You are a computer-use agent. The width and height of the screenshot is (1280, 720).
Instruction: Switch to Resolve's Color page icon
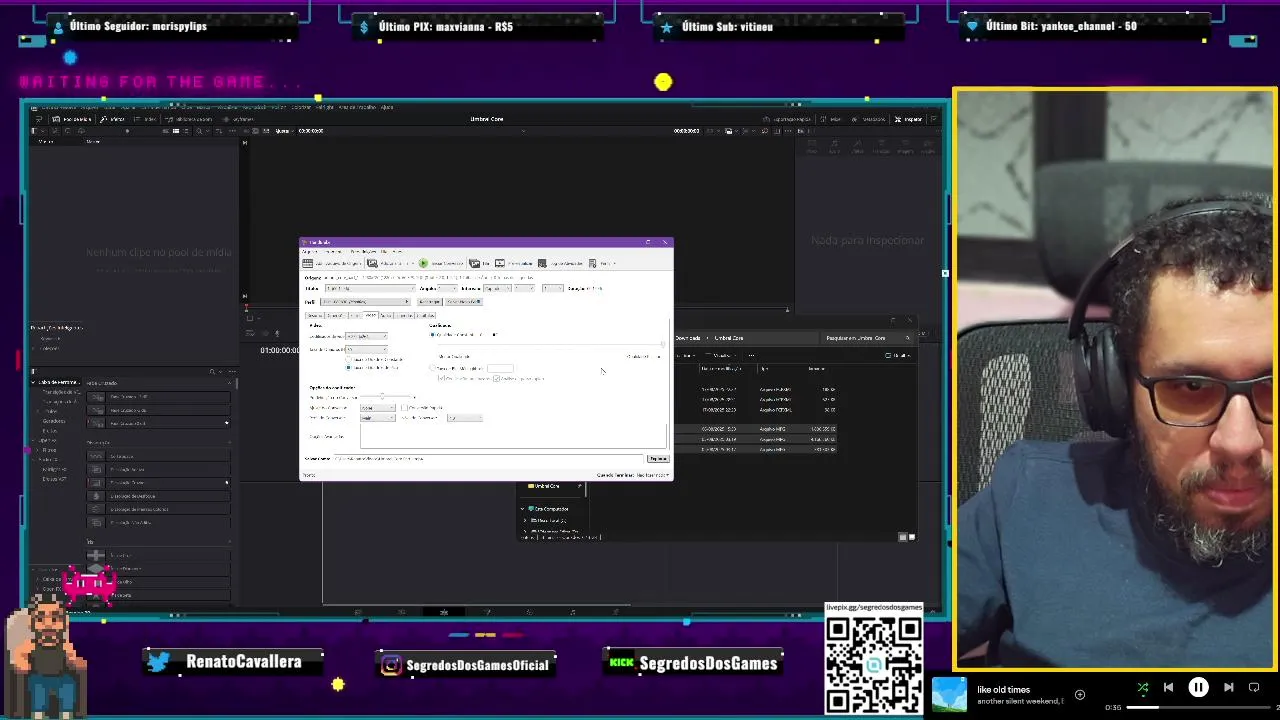point(530,612)
